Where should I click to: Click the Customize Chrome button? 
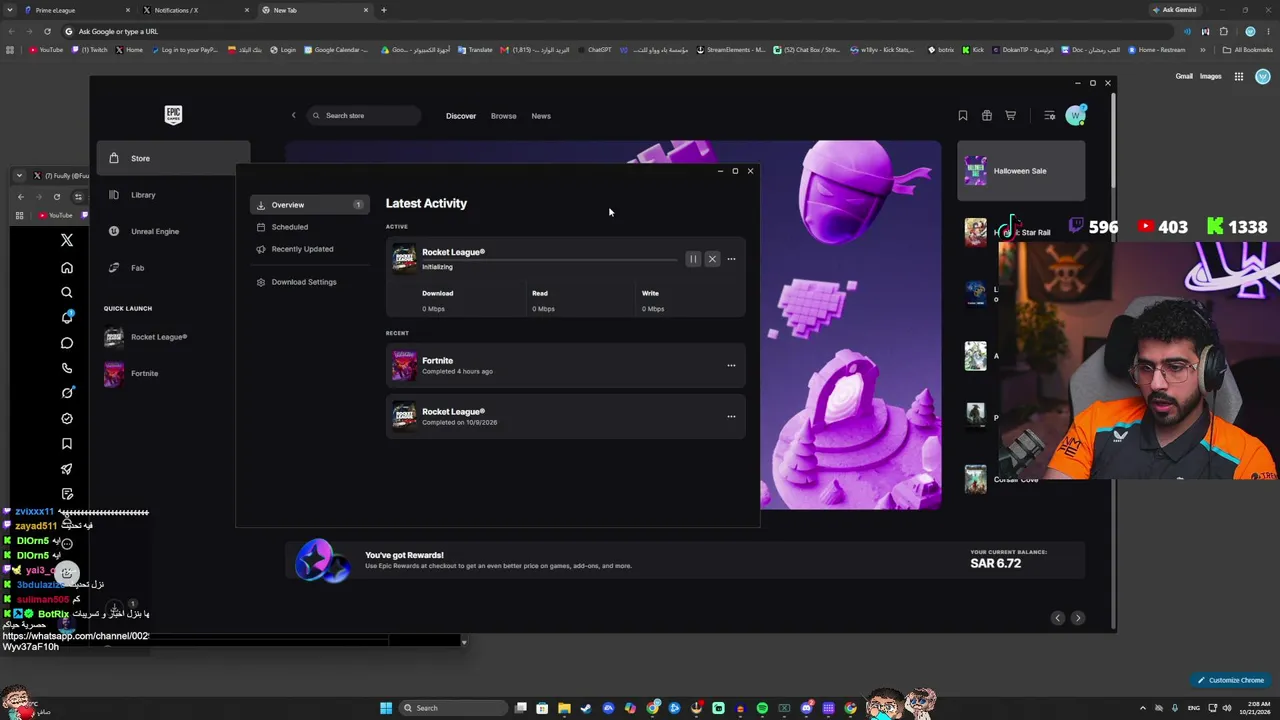point(1231,680)
